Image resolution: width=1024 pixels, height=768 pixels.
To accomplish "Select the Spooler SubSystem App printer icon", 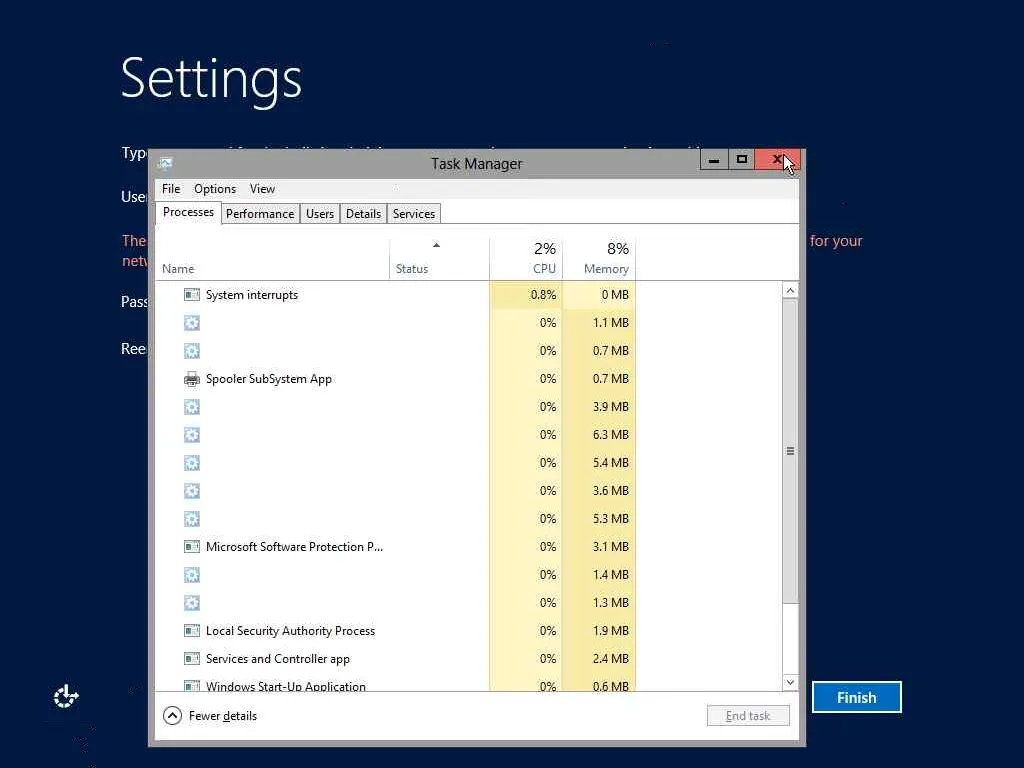I will (191, 379).
